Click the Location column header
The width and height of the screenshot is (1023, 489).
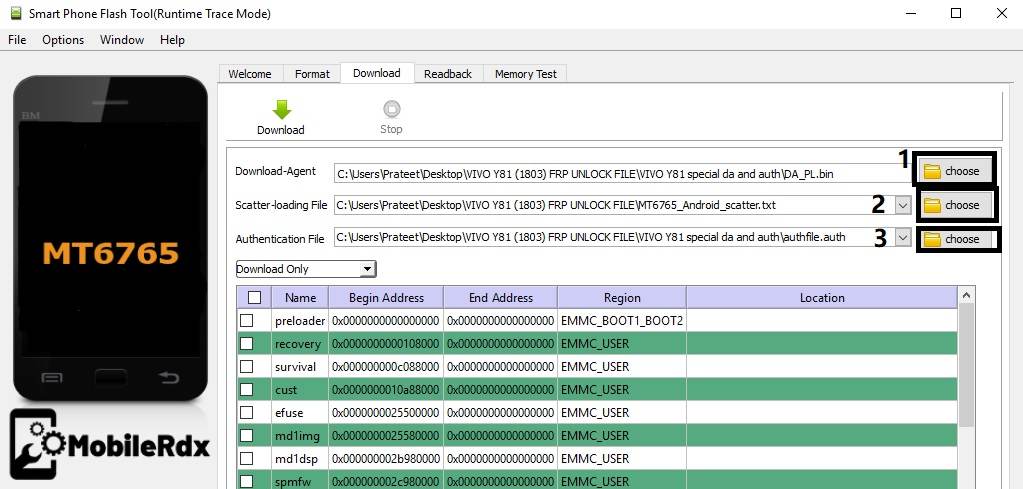822,298
